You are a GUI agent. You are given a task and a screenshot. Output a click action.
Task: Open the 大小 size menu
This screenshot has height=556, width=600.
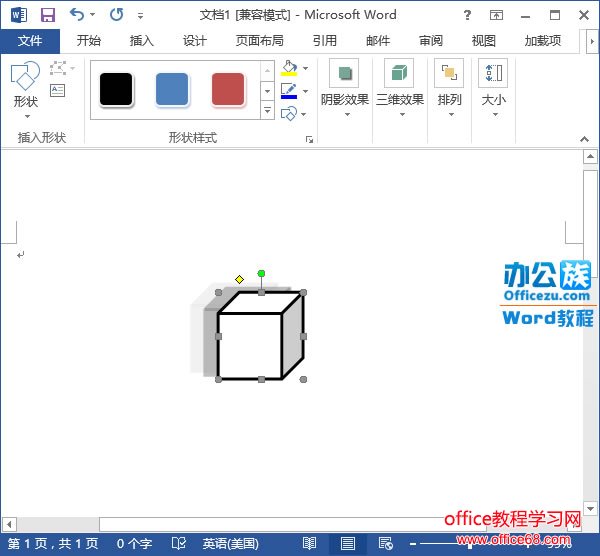point(494,89)
